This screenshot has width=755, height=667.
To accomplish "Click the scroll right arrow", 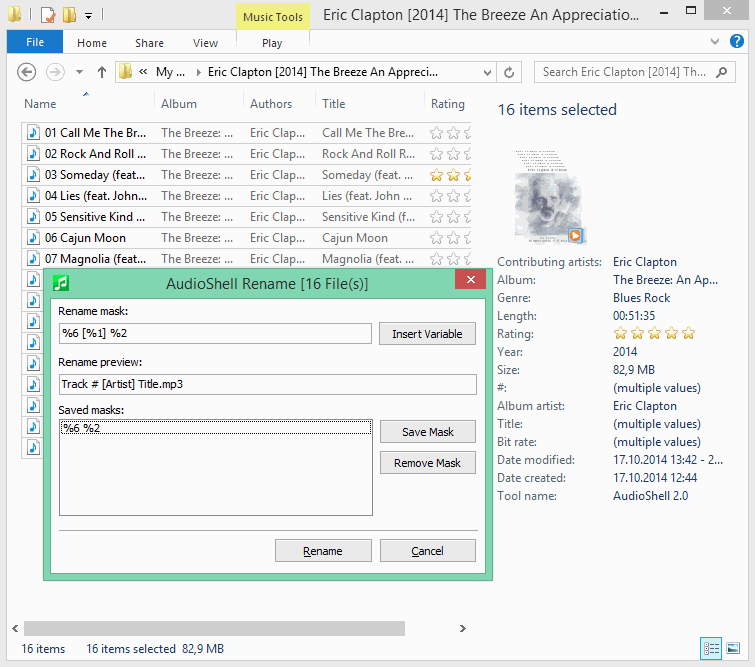I will coord(462,628).
